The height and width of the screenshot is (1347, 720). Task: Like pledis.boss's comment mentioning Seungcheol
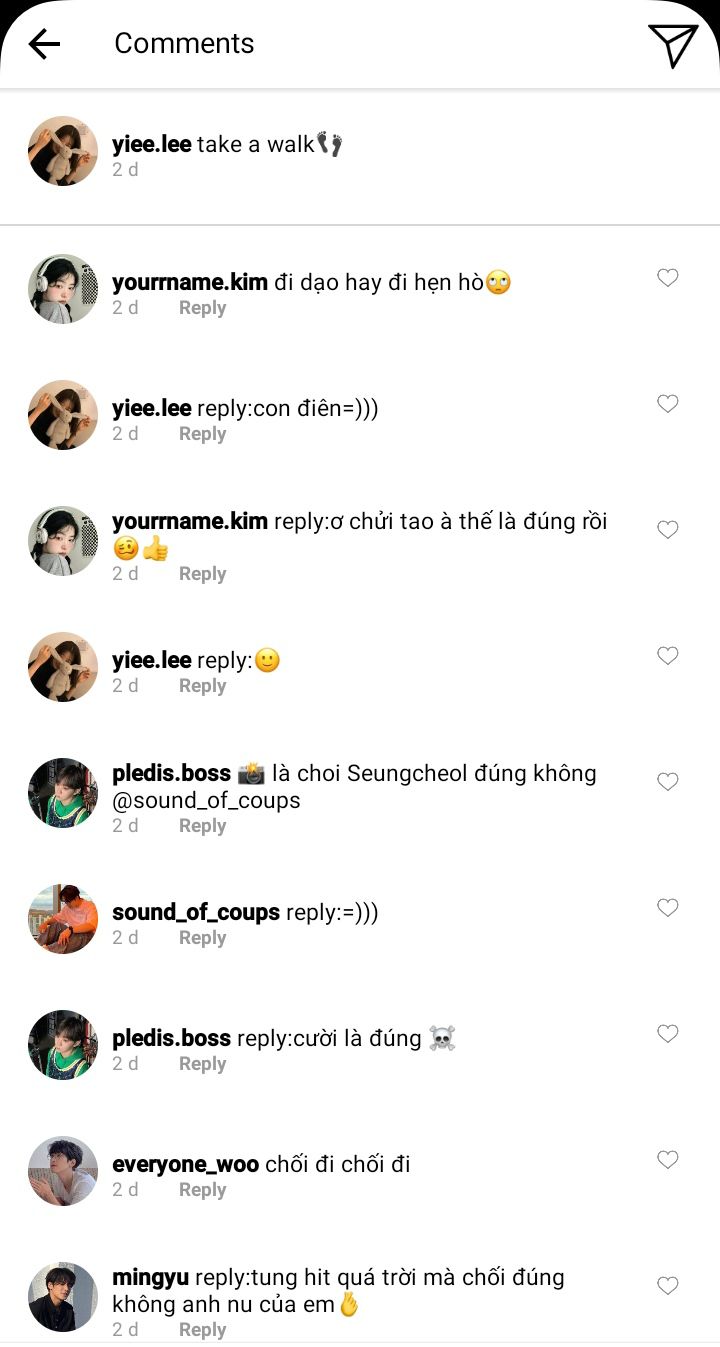667,782
